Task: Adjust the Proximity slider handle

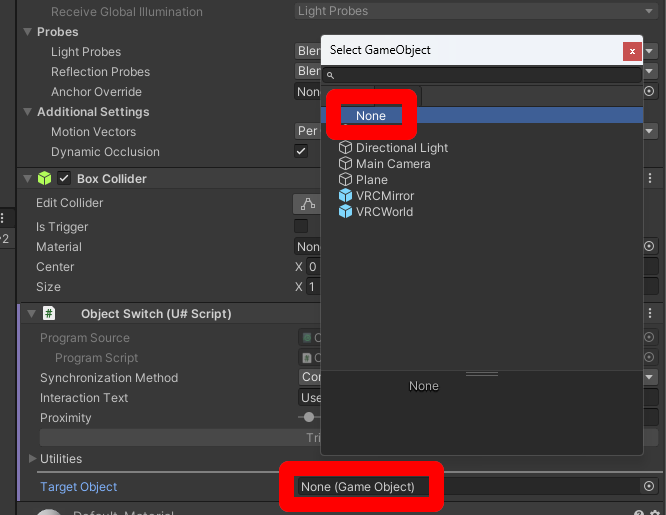Action: 309,417
